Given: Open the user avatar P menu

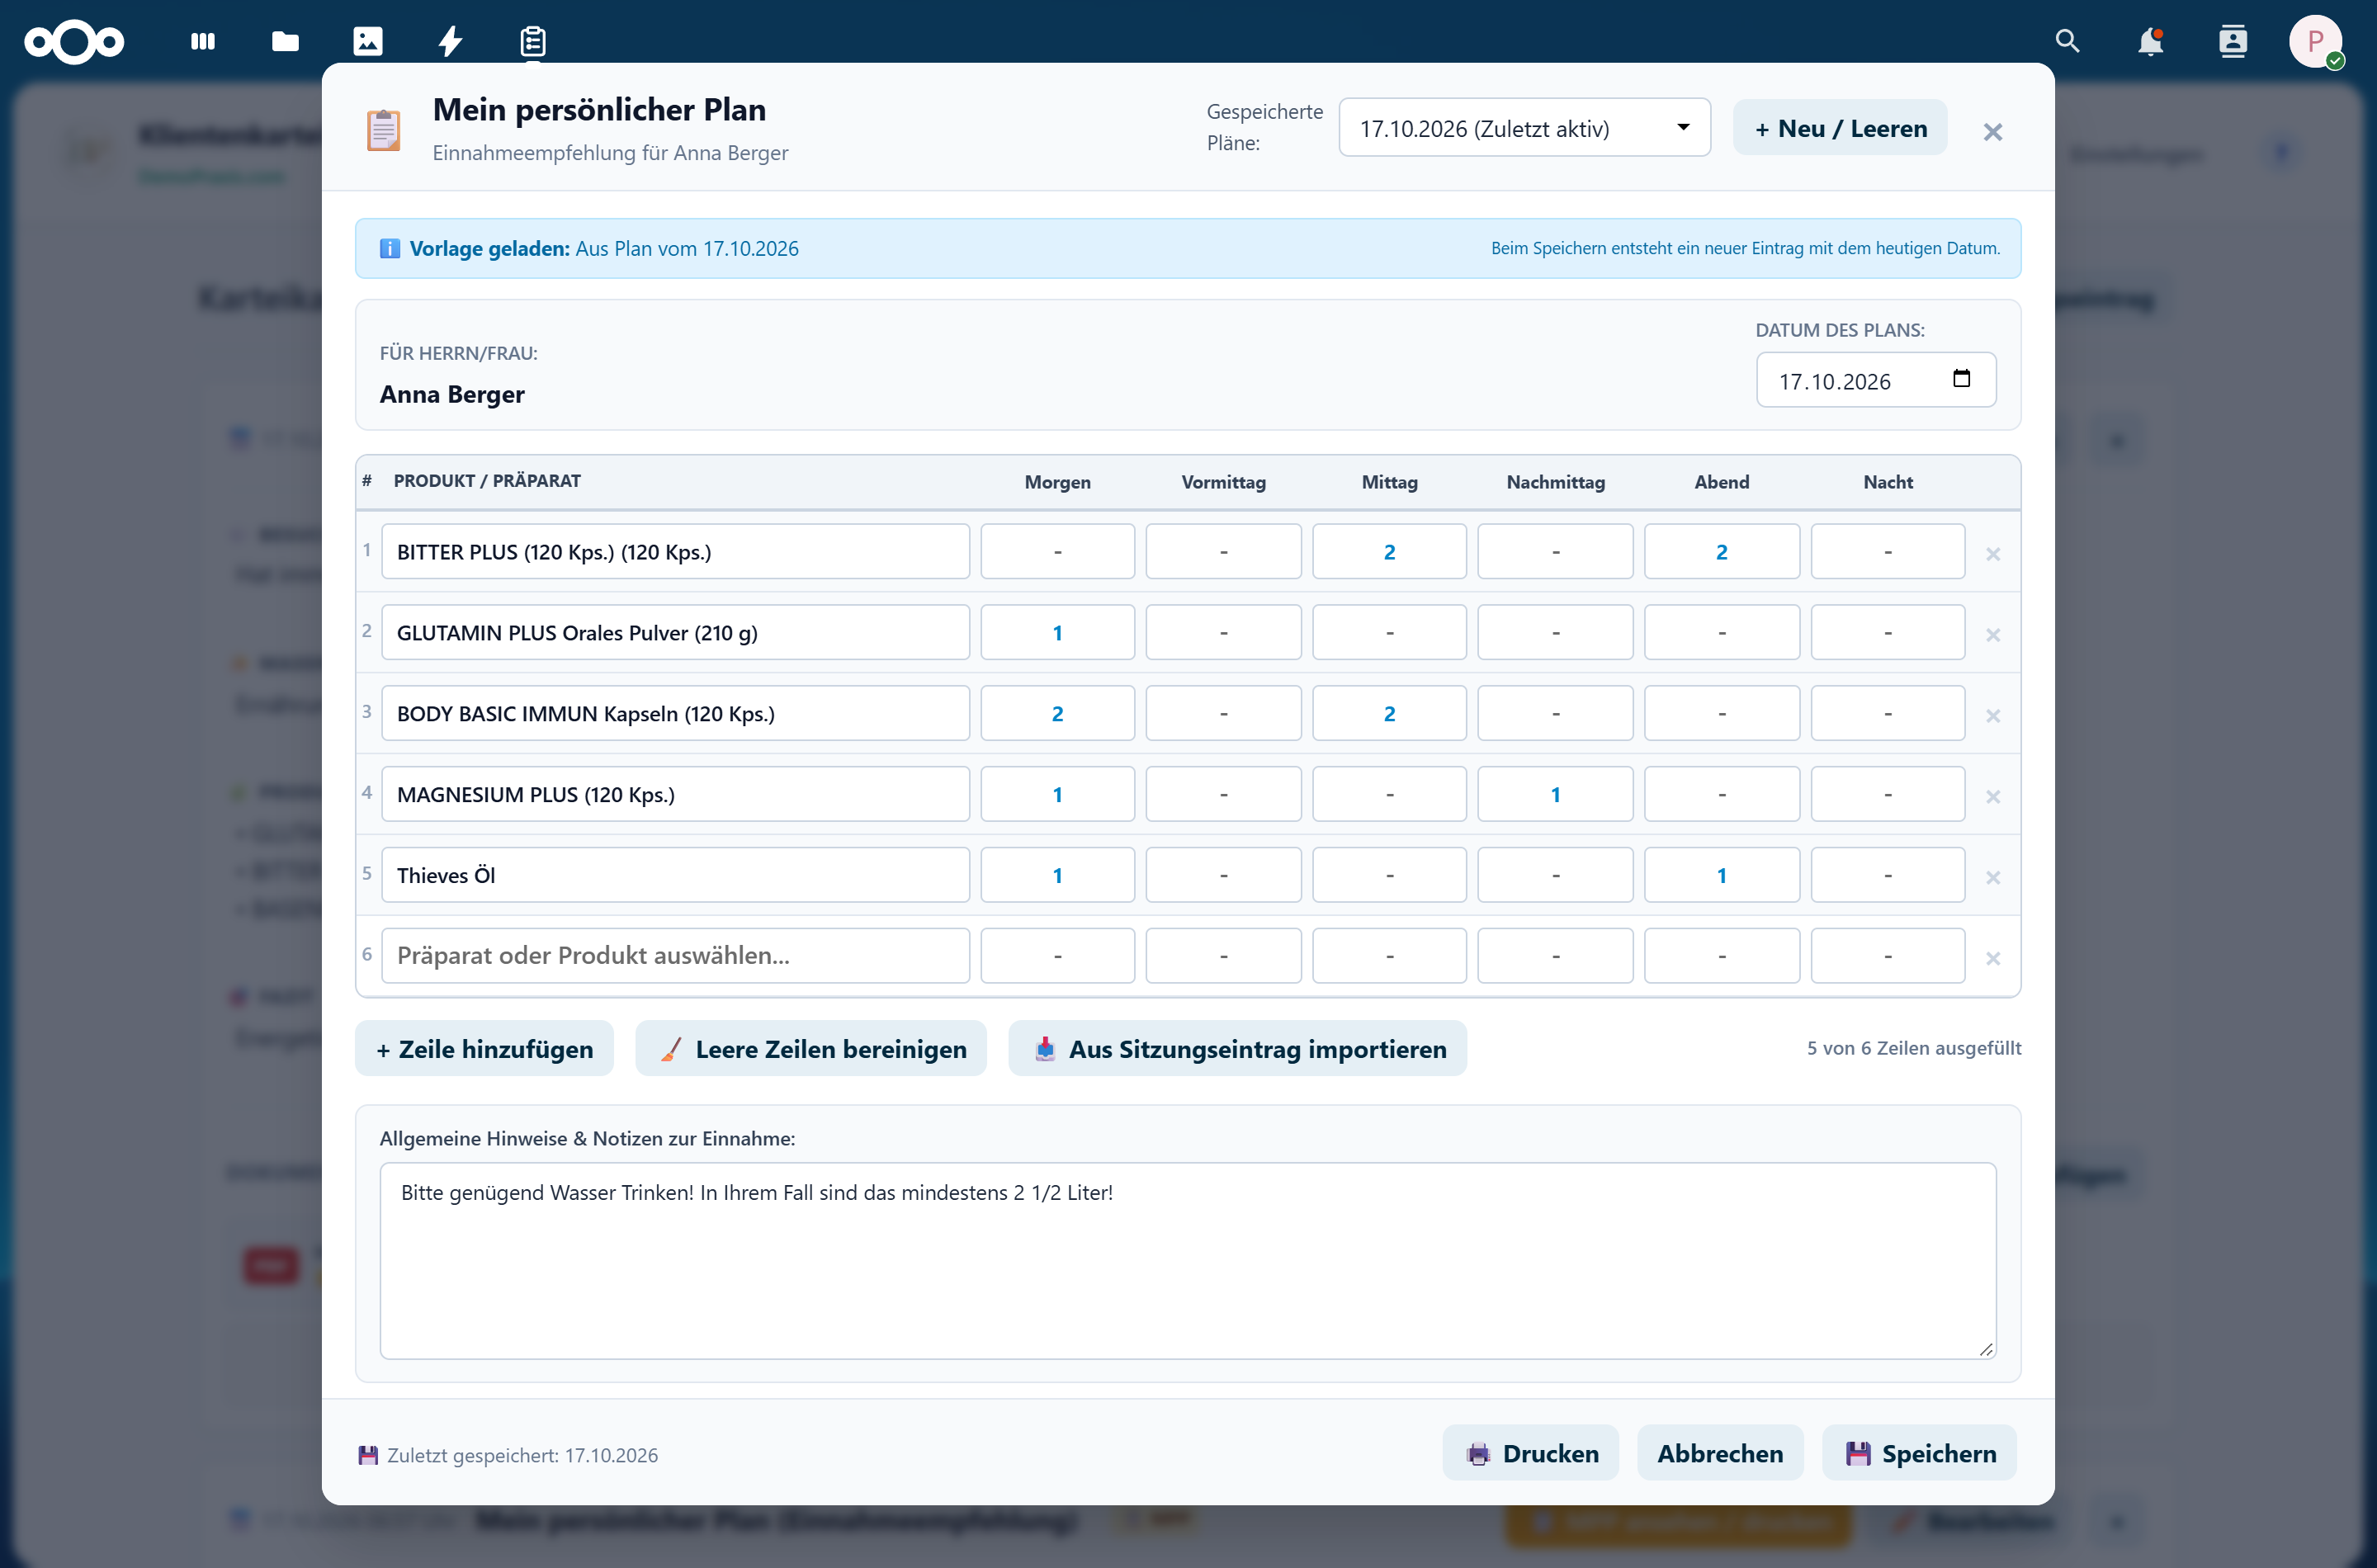Looking at the screenshot, I should [x=2315, y=41].
